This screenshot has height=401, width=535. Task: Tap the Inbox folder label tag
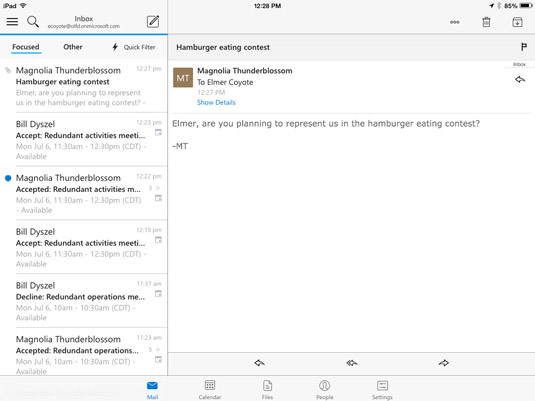[519, 64]
